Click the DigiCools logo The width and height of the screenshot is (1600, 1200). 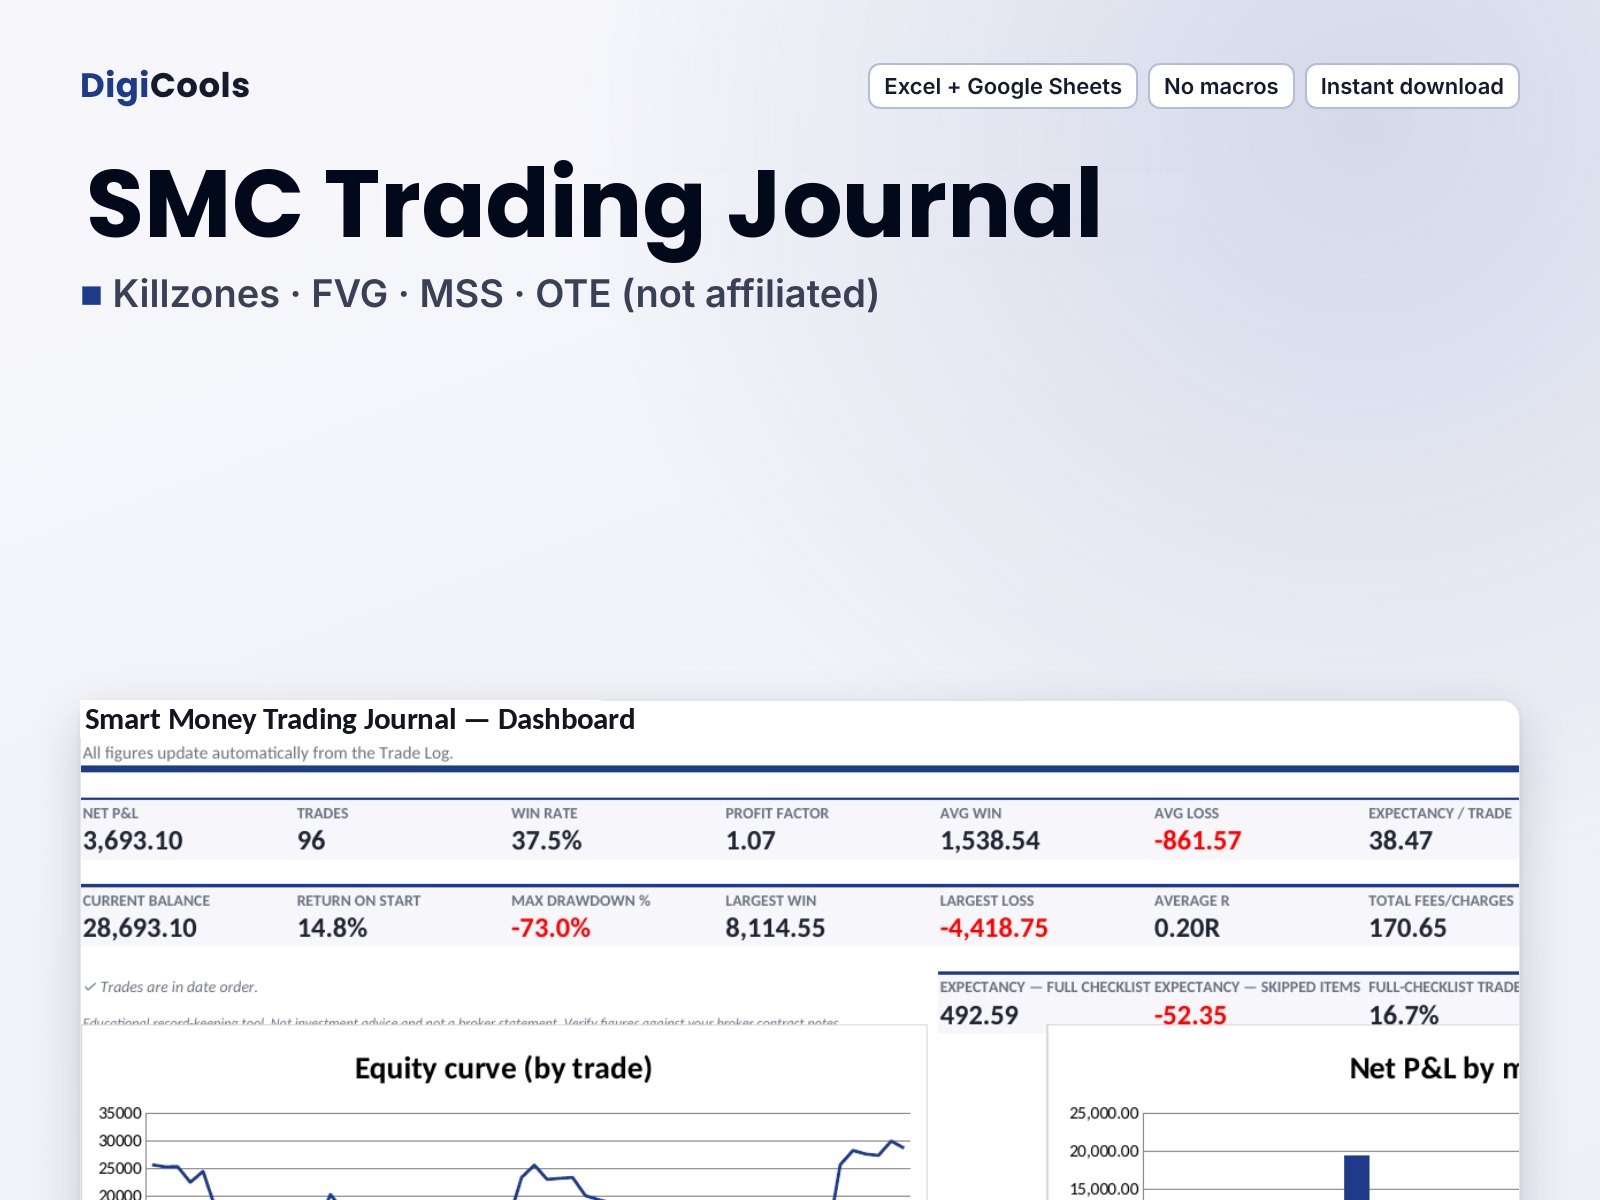(165, 86)
